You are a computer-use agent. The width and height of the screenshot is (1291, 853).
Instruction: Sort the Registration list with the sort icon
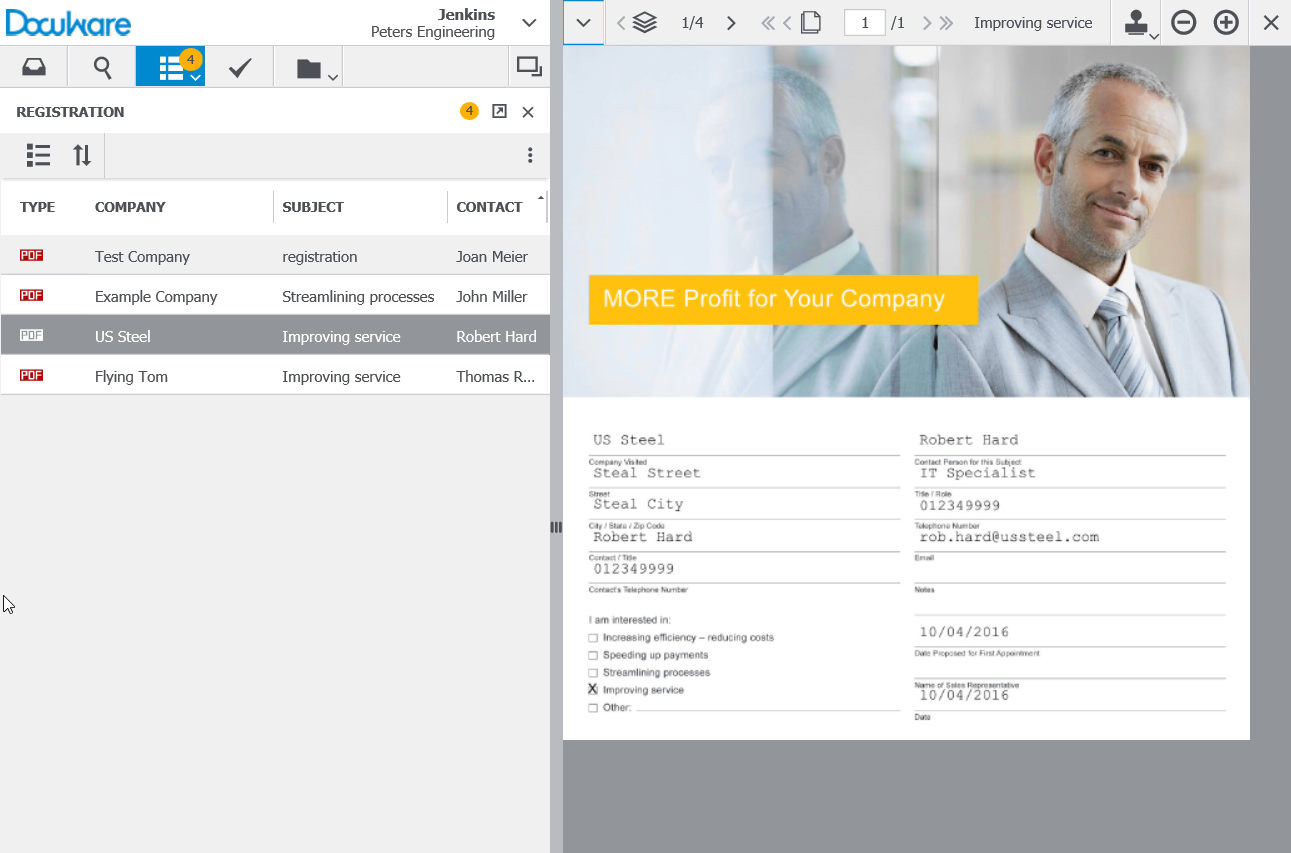82,155
